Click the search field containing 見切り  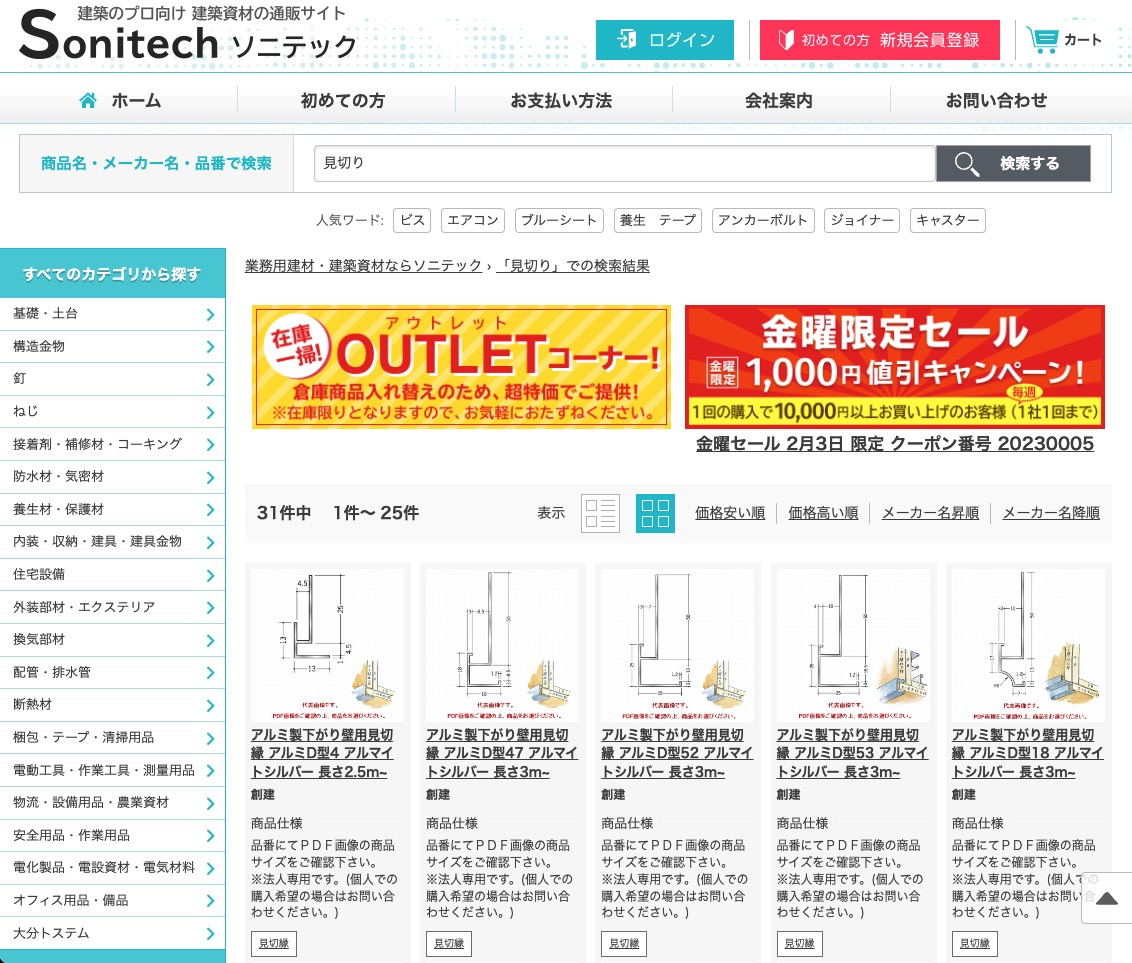coord(624,163)
